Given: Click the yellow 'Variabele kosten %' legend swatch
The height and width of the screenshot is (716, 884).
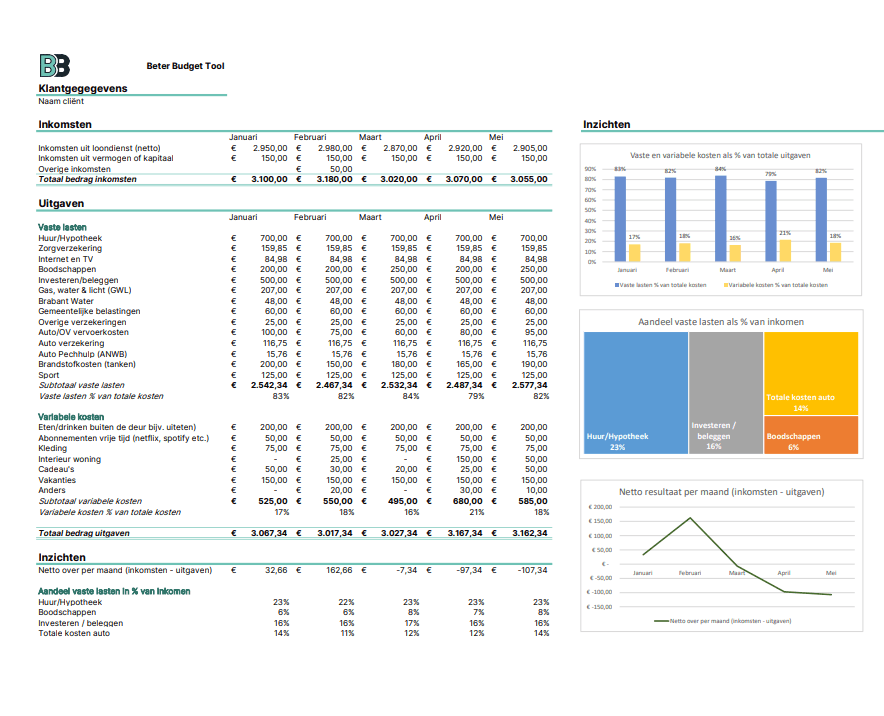Looking at the screenshot, I should pyautogui.click(x=726, y=285).
